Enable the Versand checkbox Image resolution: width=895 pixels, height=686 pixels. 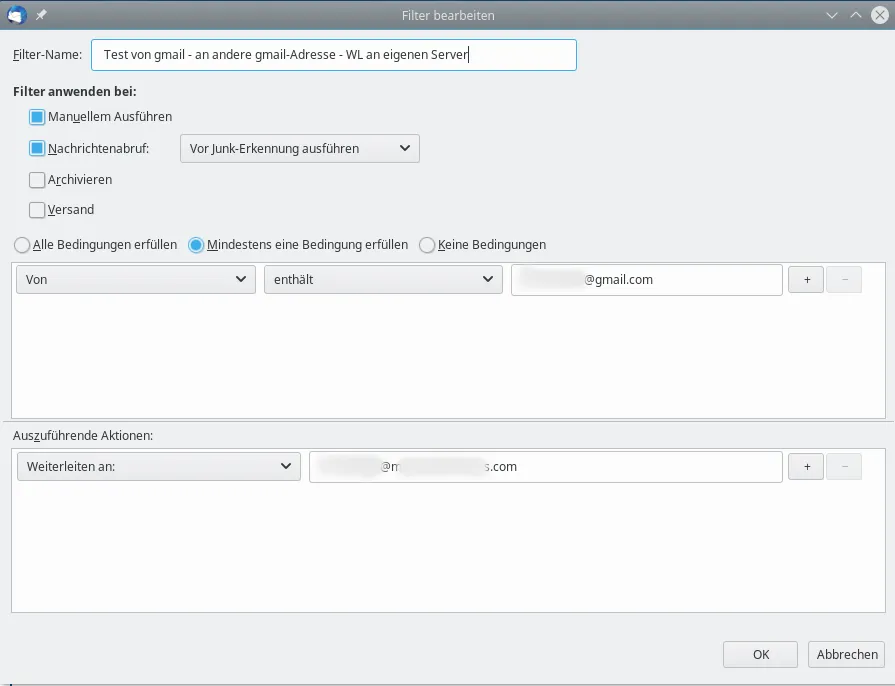[x=37, y=210]
